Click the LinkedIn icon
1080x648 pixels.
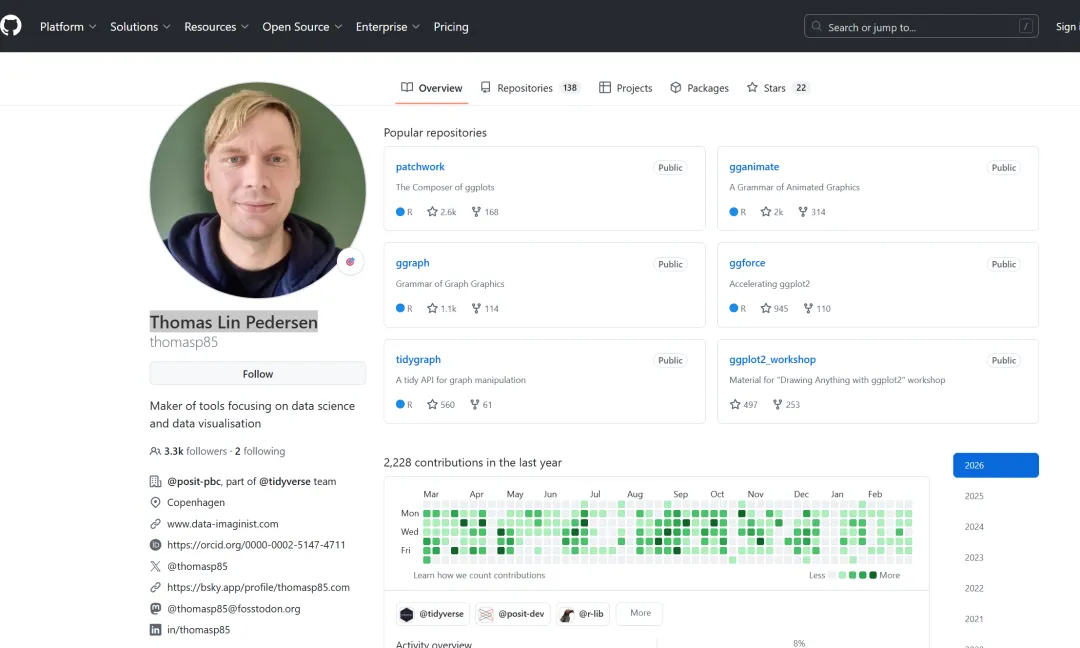[x=156, y=629]
